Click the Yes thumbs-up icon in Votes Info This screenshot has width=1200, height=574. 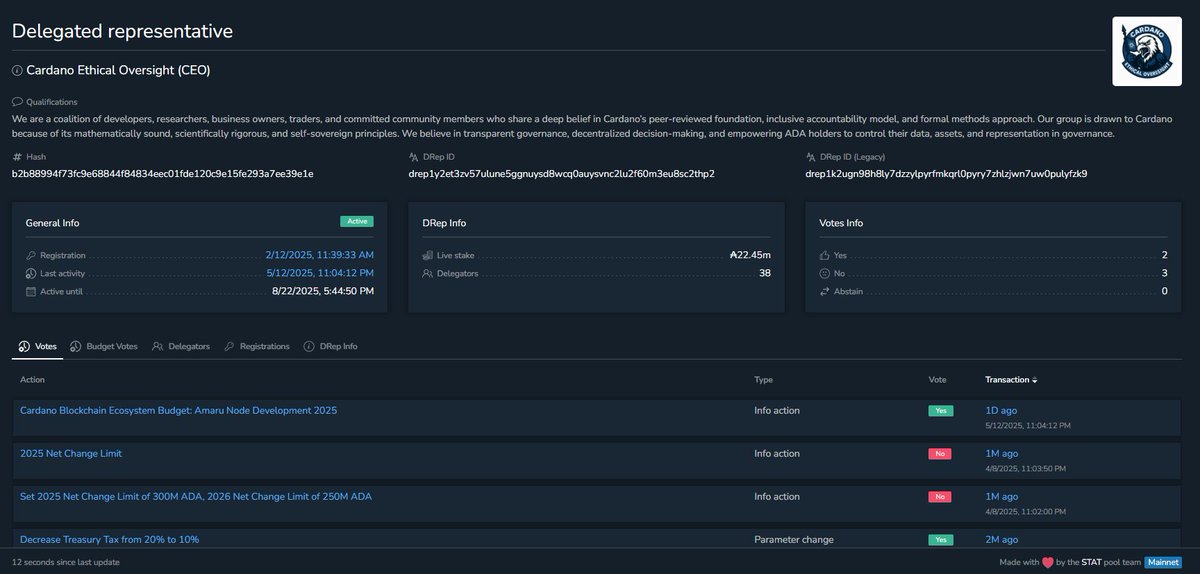pos(825,256)
